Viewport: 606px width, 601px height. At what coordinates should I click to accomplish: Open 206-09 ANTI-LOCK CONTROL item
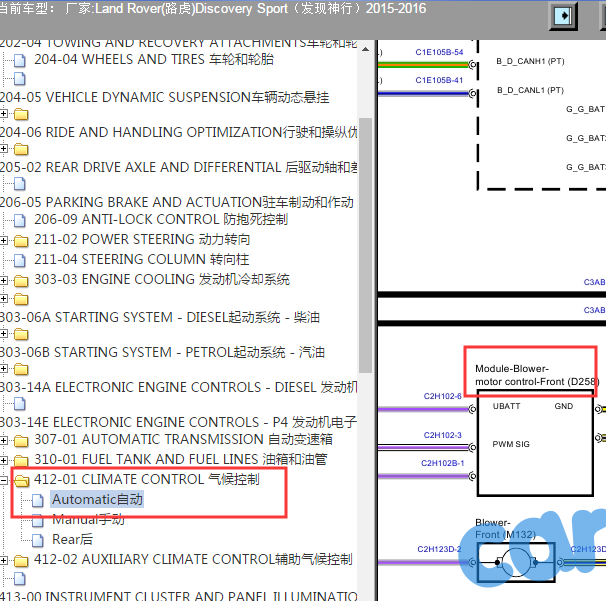click(161, 220)
